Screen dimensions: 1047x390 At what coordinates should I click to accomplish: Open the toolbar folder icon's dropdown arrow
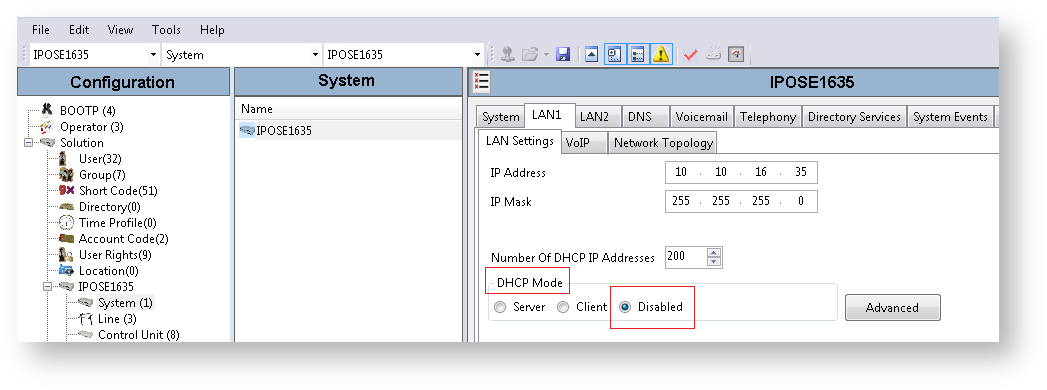546,55
